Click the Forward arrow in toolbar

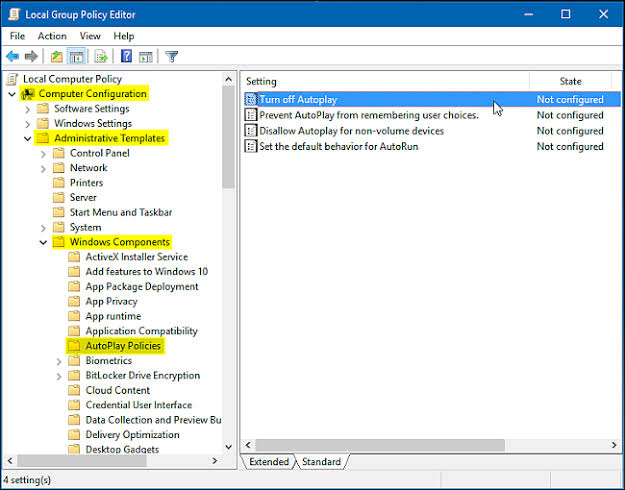coord(32,56)
